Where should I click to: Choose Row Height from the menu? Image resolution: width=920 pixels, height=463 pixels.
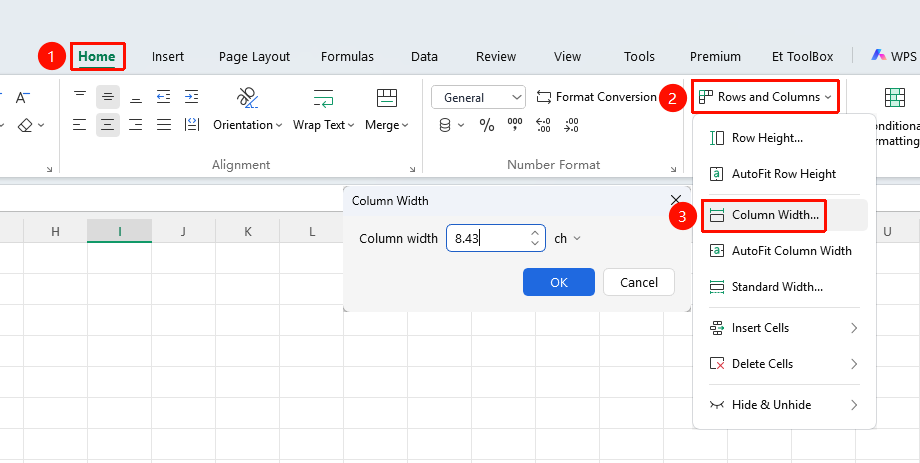point(784,138)
